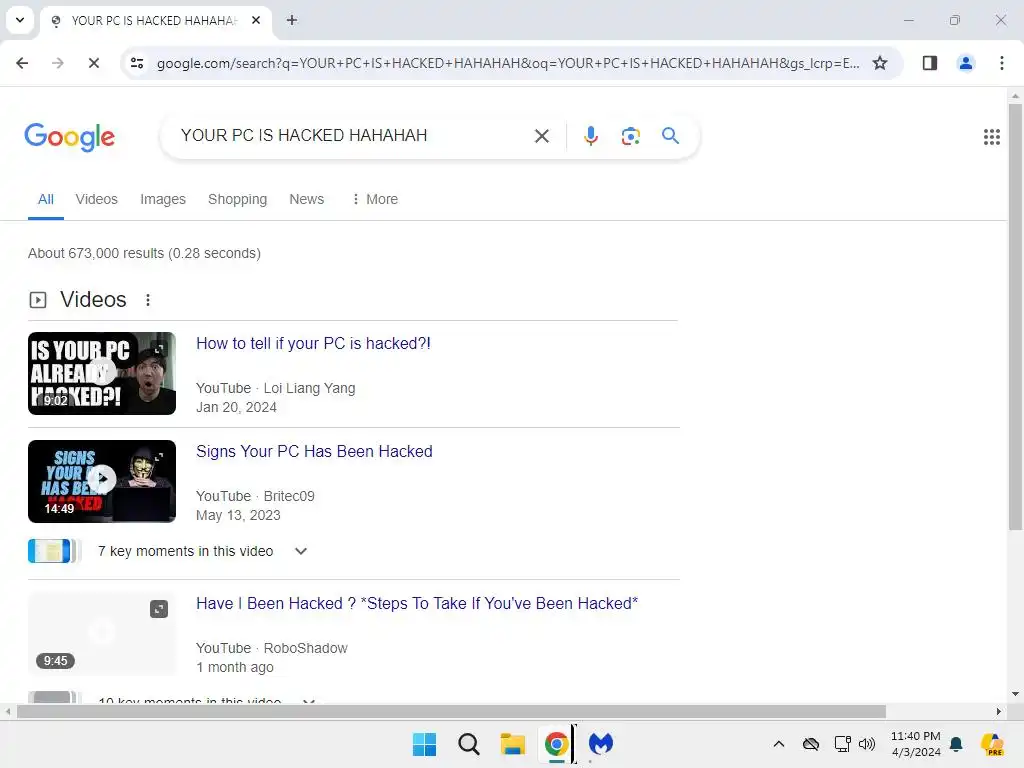Switch to Shopping results tab
This screenshot has width=1024, height=768.
(238, 199)
